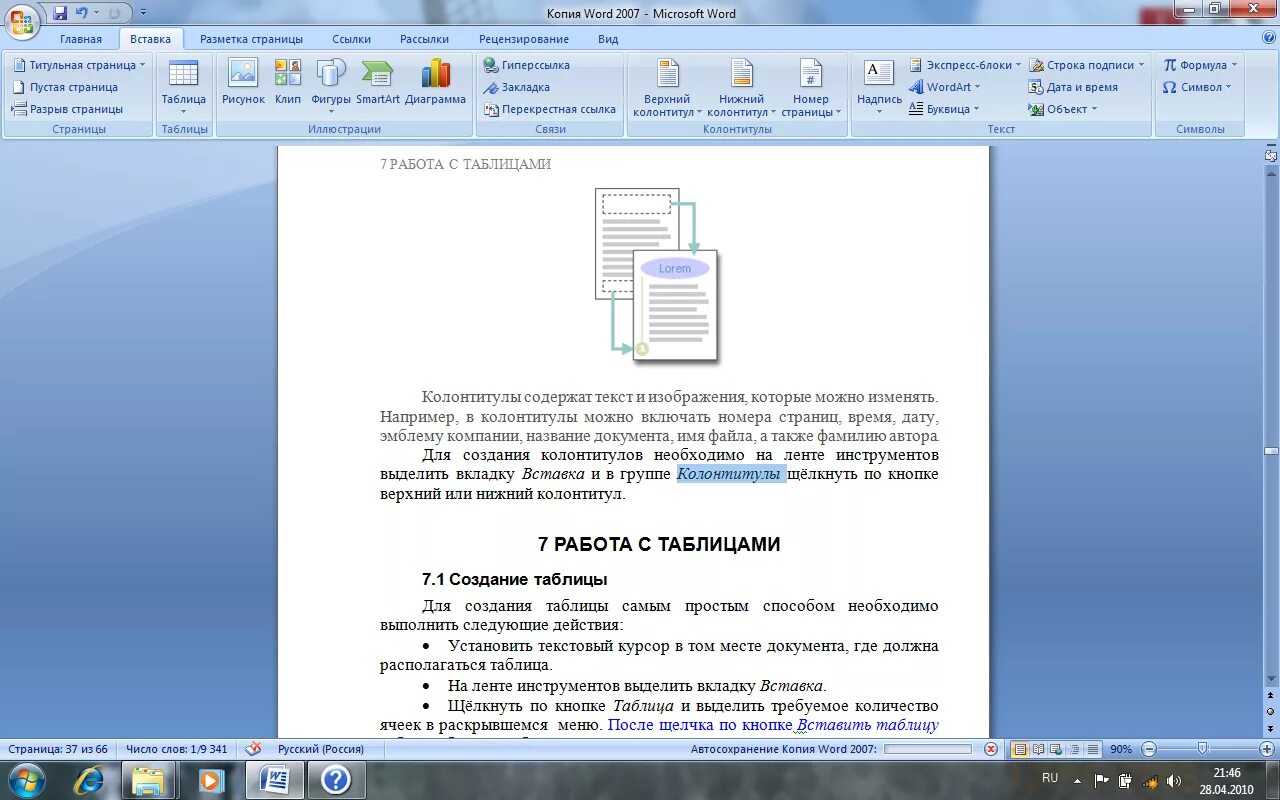
Task: Save the document via Quick Access floppy icon
Action: (60, 13)
